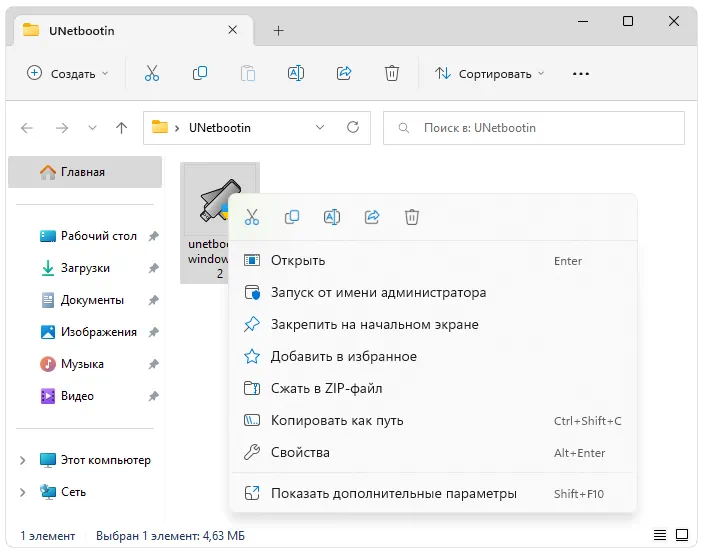Unpin Изображения using its pin icon

coord(154,332)
